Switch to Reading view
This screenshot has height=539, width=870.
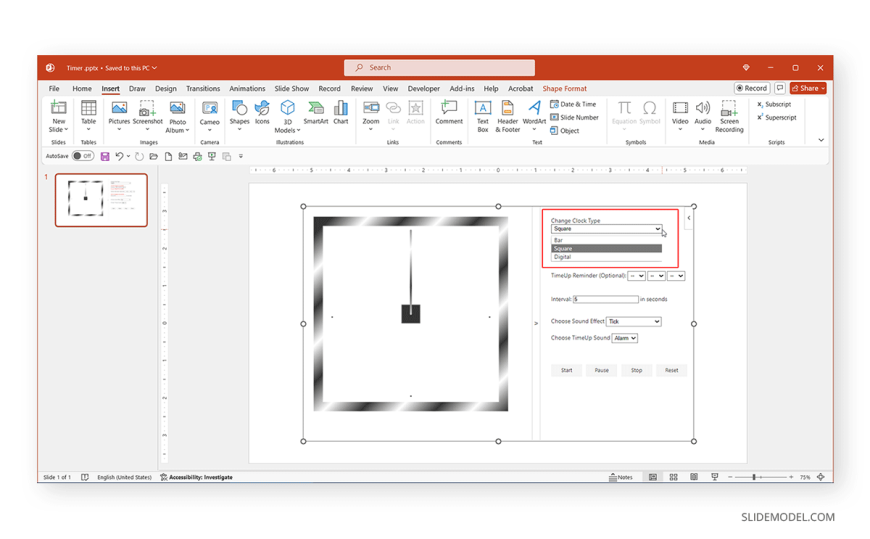tap(694, 477)
